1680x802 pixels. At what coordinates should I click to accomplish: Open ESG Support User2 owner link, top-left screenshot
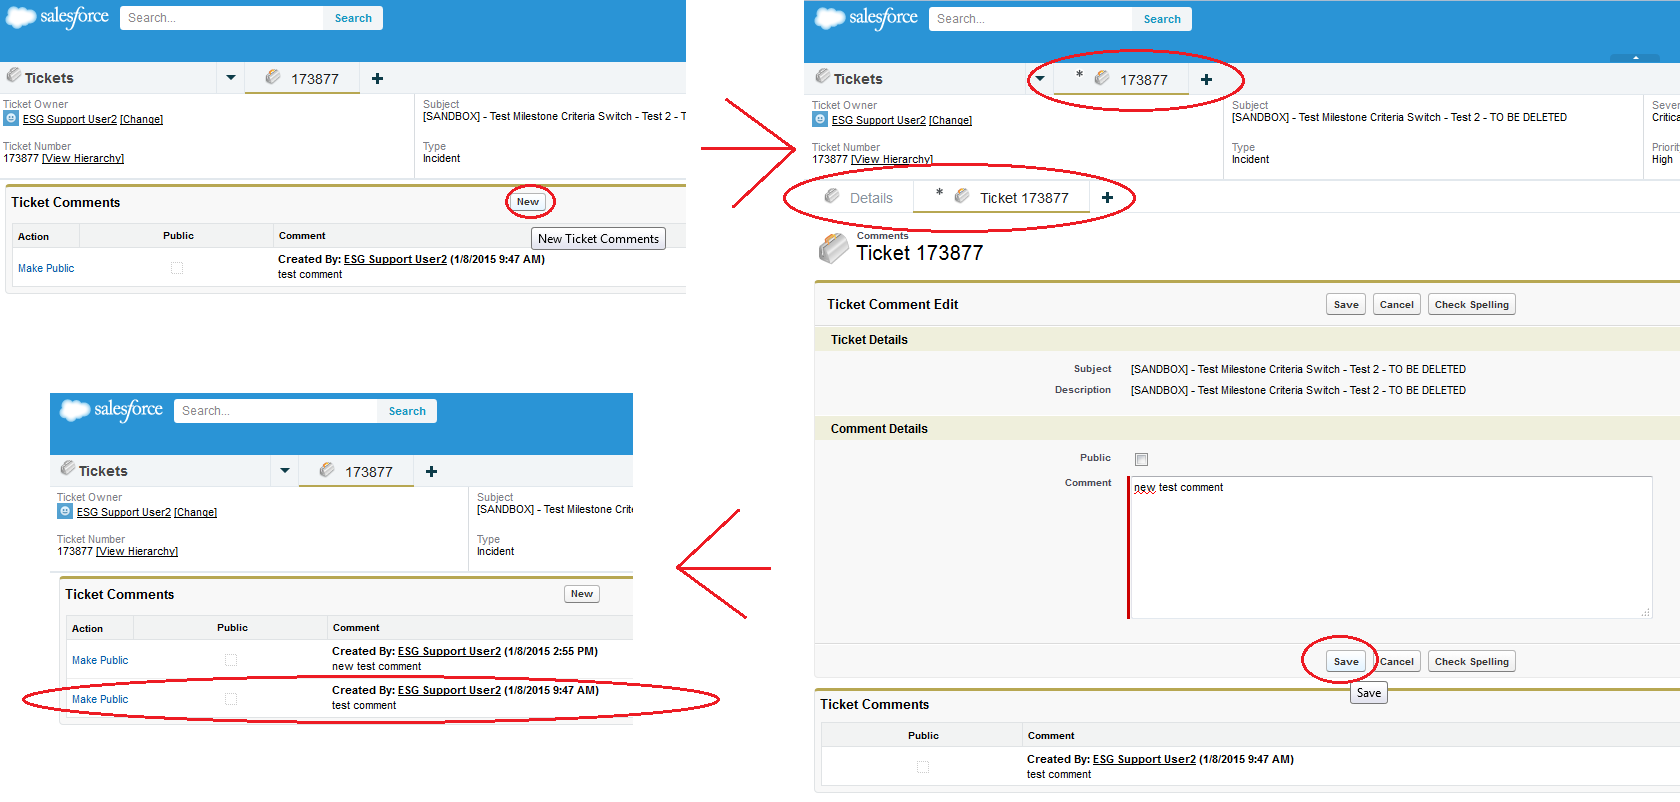[70, 119]
